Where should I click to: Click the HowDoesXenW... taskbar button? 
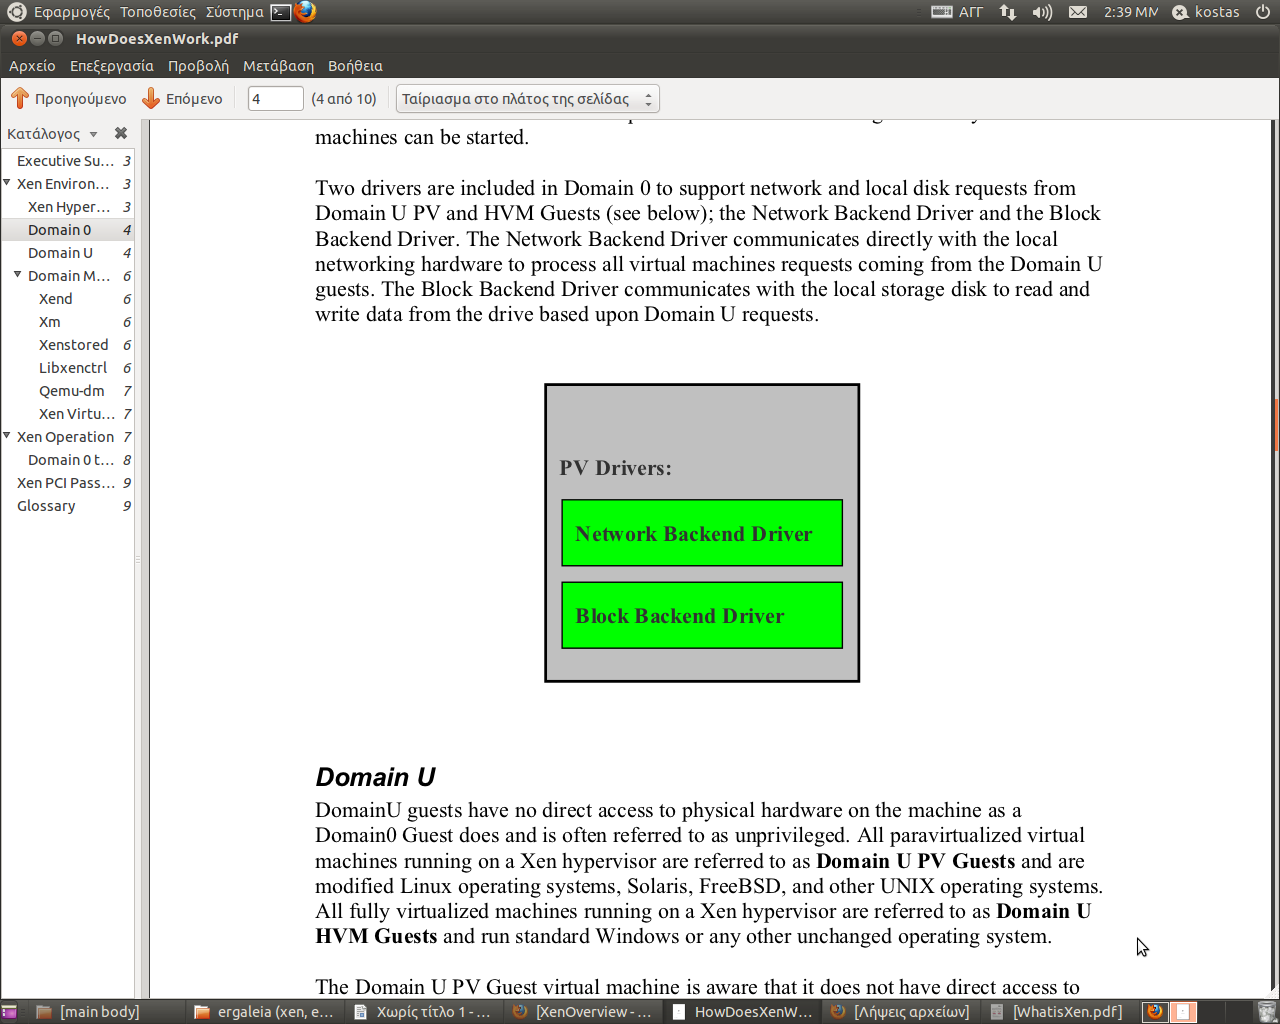tap(742, 1012)
